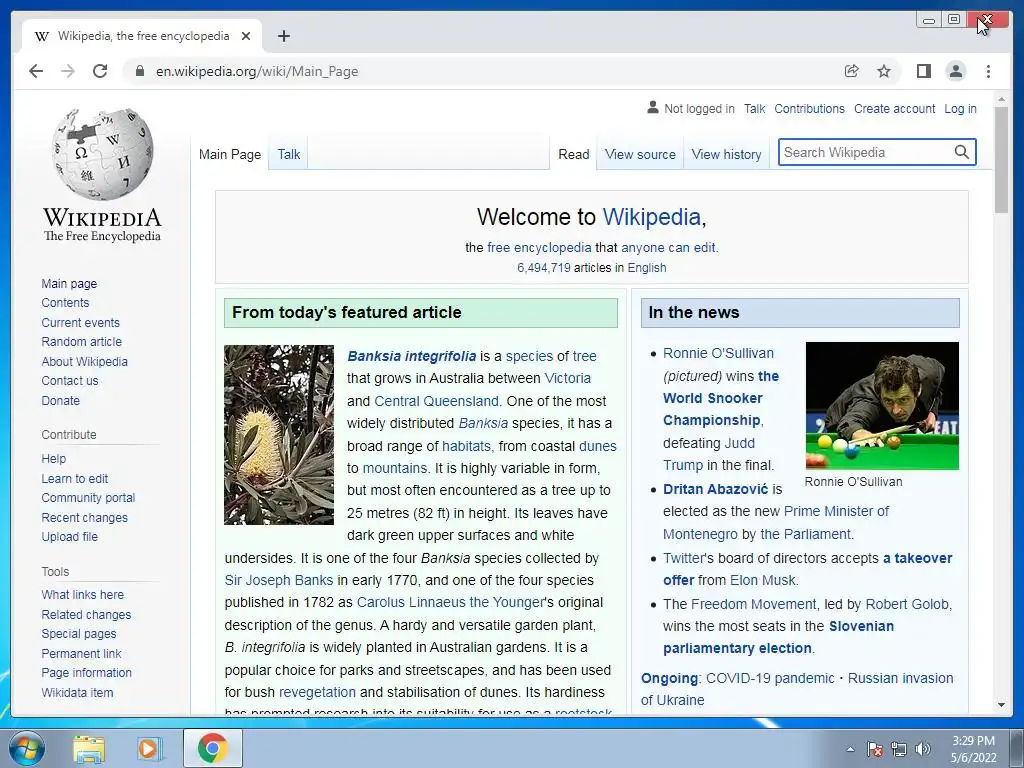Click the Upload file link

(x=69, y=536)
